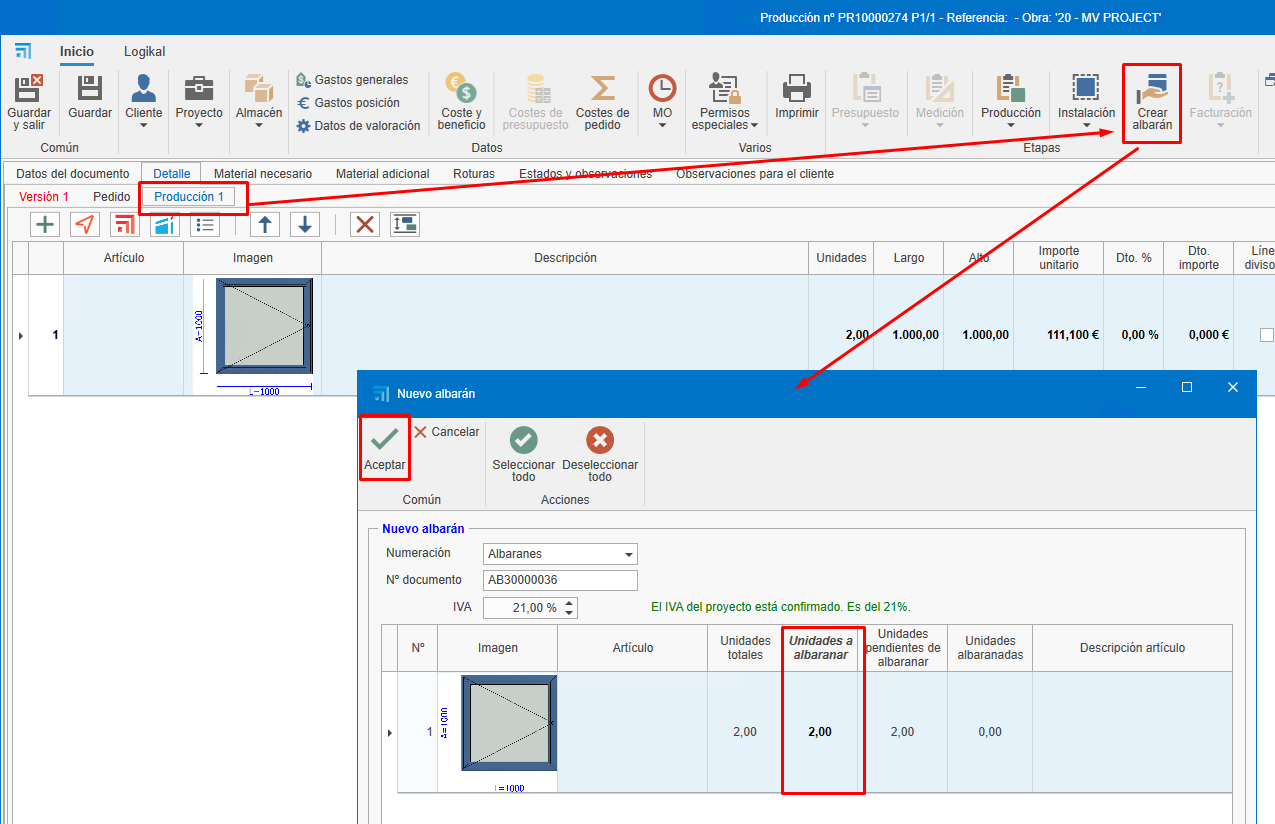Image resolution: width=1275 pixels, height=824 pixels.
Task: Open Costes de pedido sigma icon
Action: [602, 88]
